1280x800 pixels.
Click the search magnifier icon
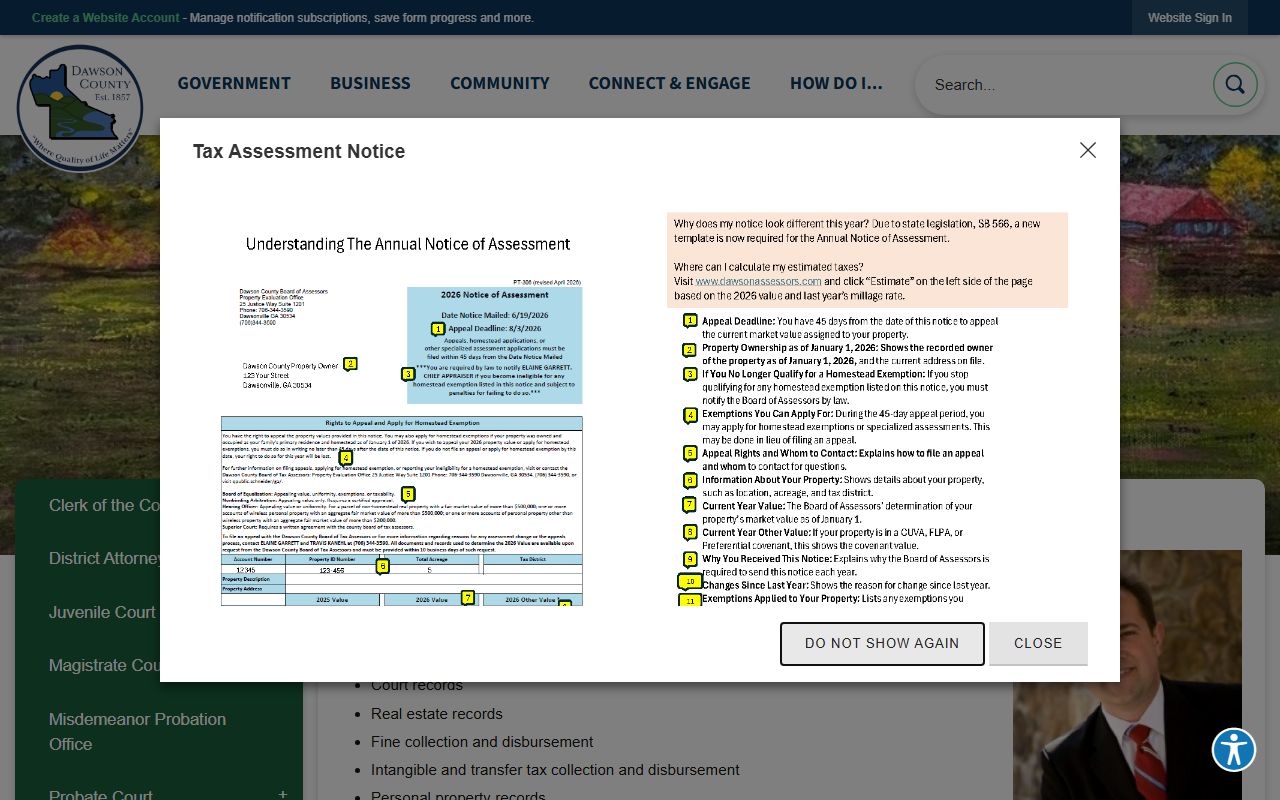point(1235,85)
